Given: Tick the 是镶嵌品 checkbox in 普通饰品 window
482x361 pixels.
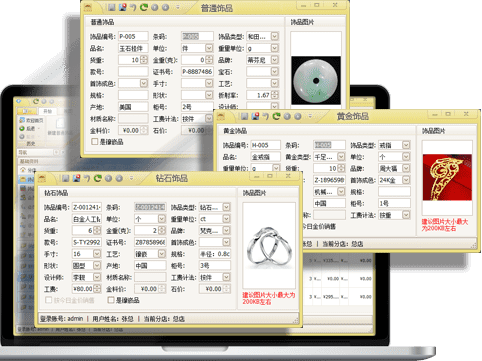Looking at the screenshot, I should (x=95, y=142).
